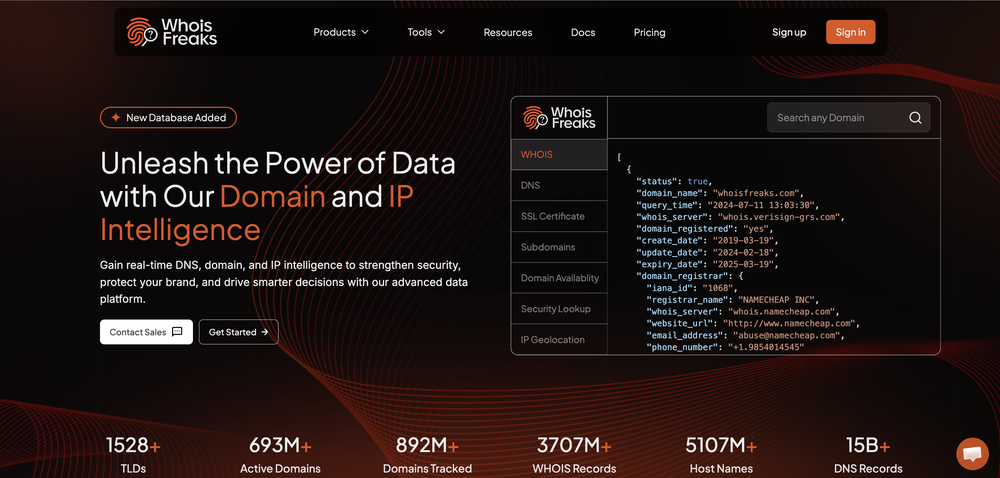Open the Domain Availablity tab
1000x478 pixels.
pos(559,278)
